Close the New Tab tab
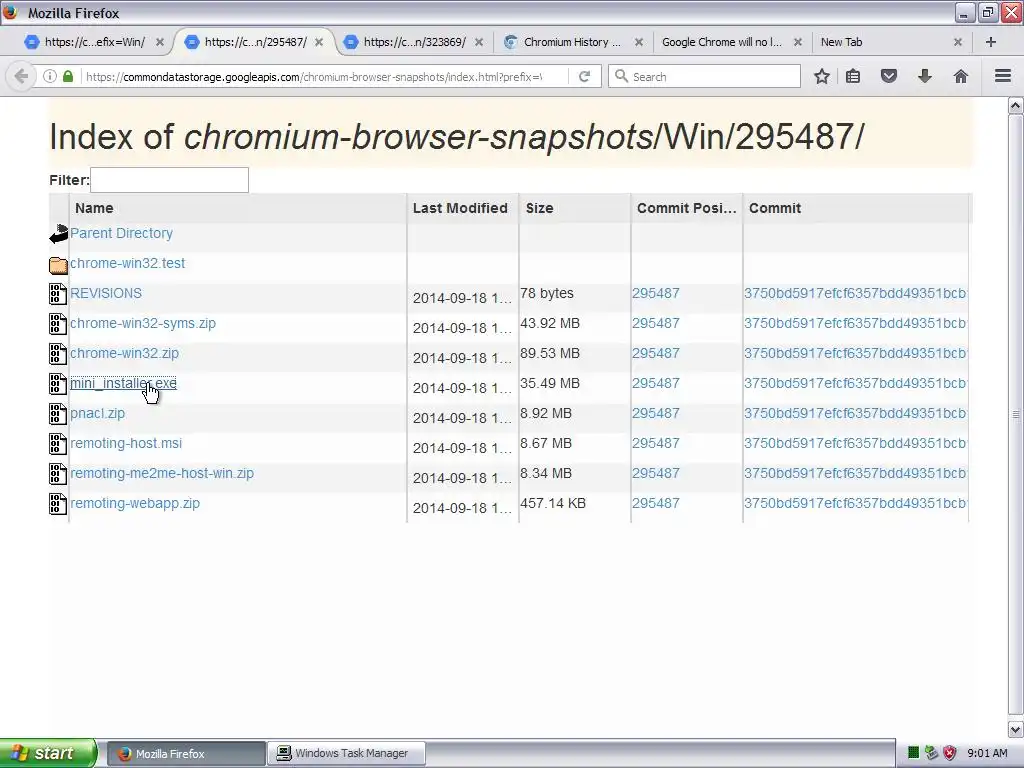 [957, 42]
